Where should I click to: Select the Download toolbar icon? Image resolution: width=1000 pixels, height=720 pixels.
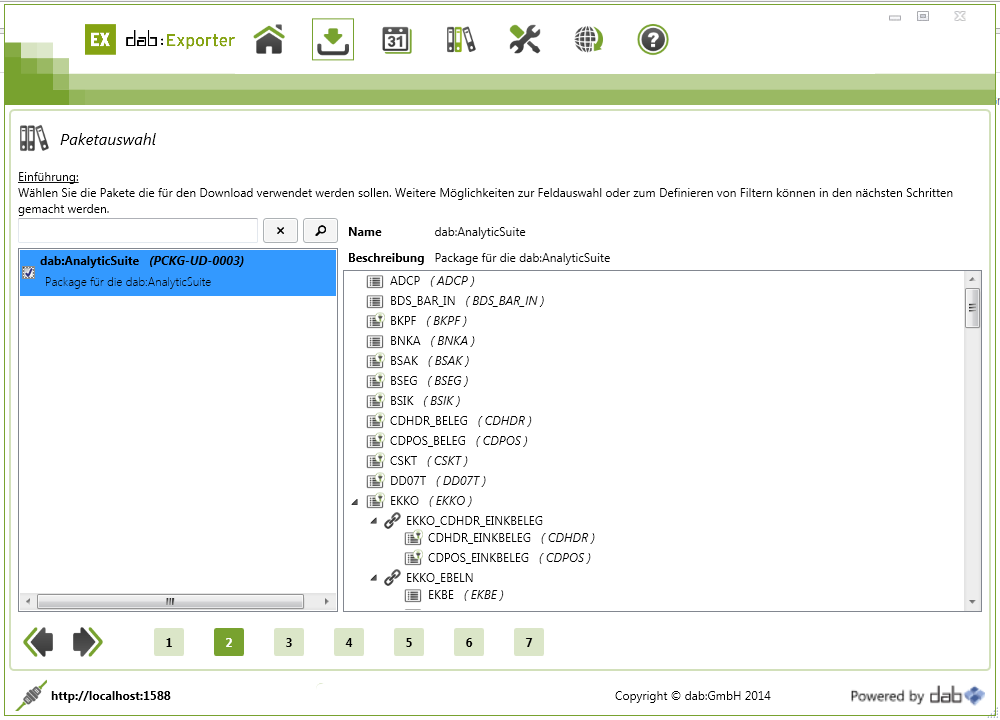(333, 40)
